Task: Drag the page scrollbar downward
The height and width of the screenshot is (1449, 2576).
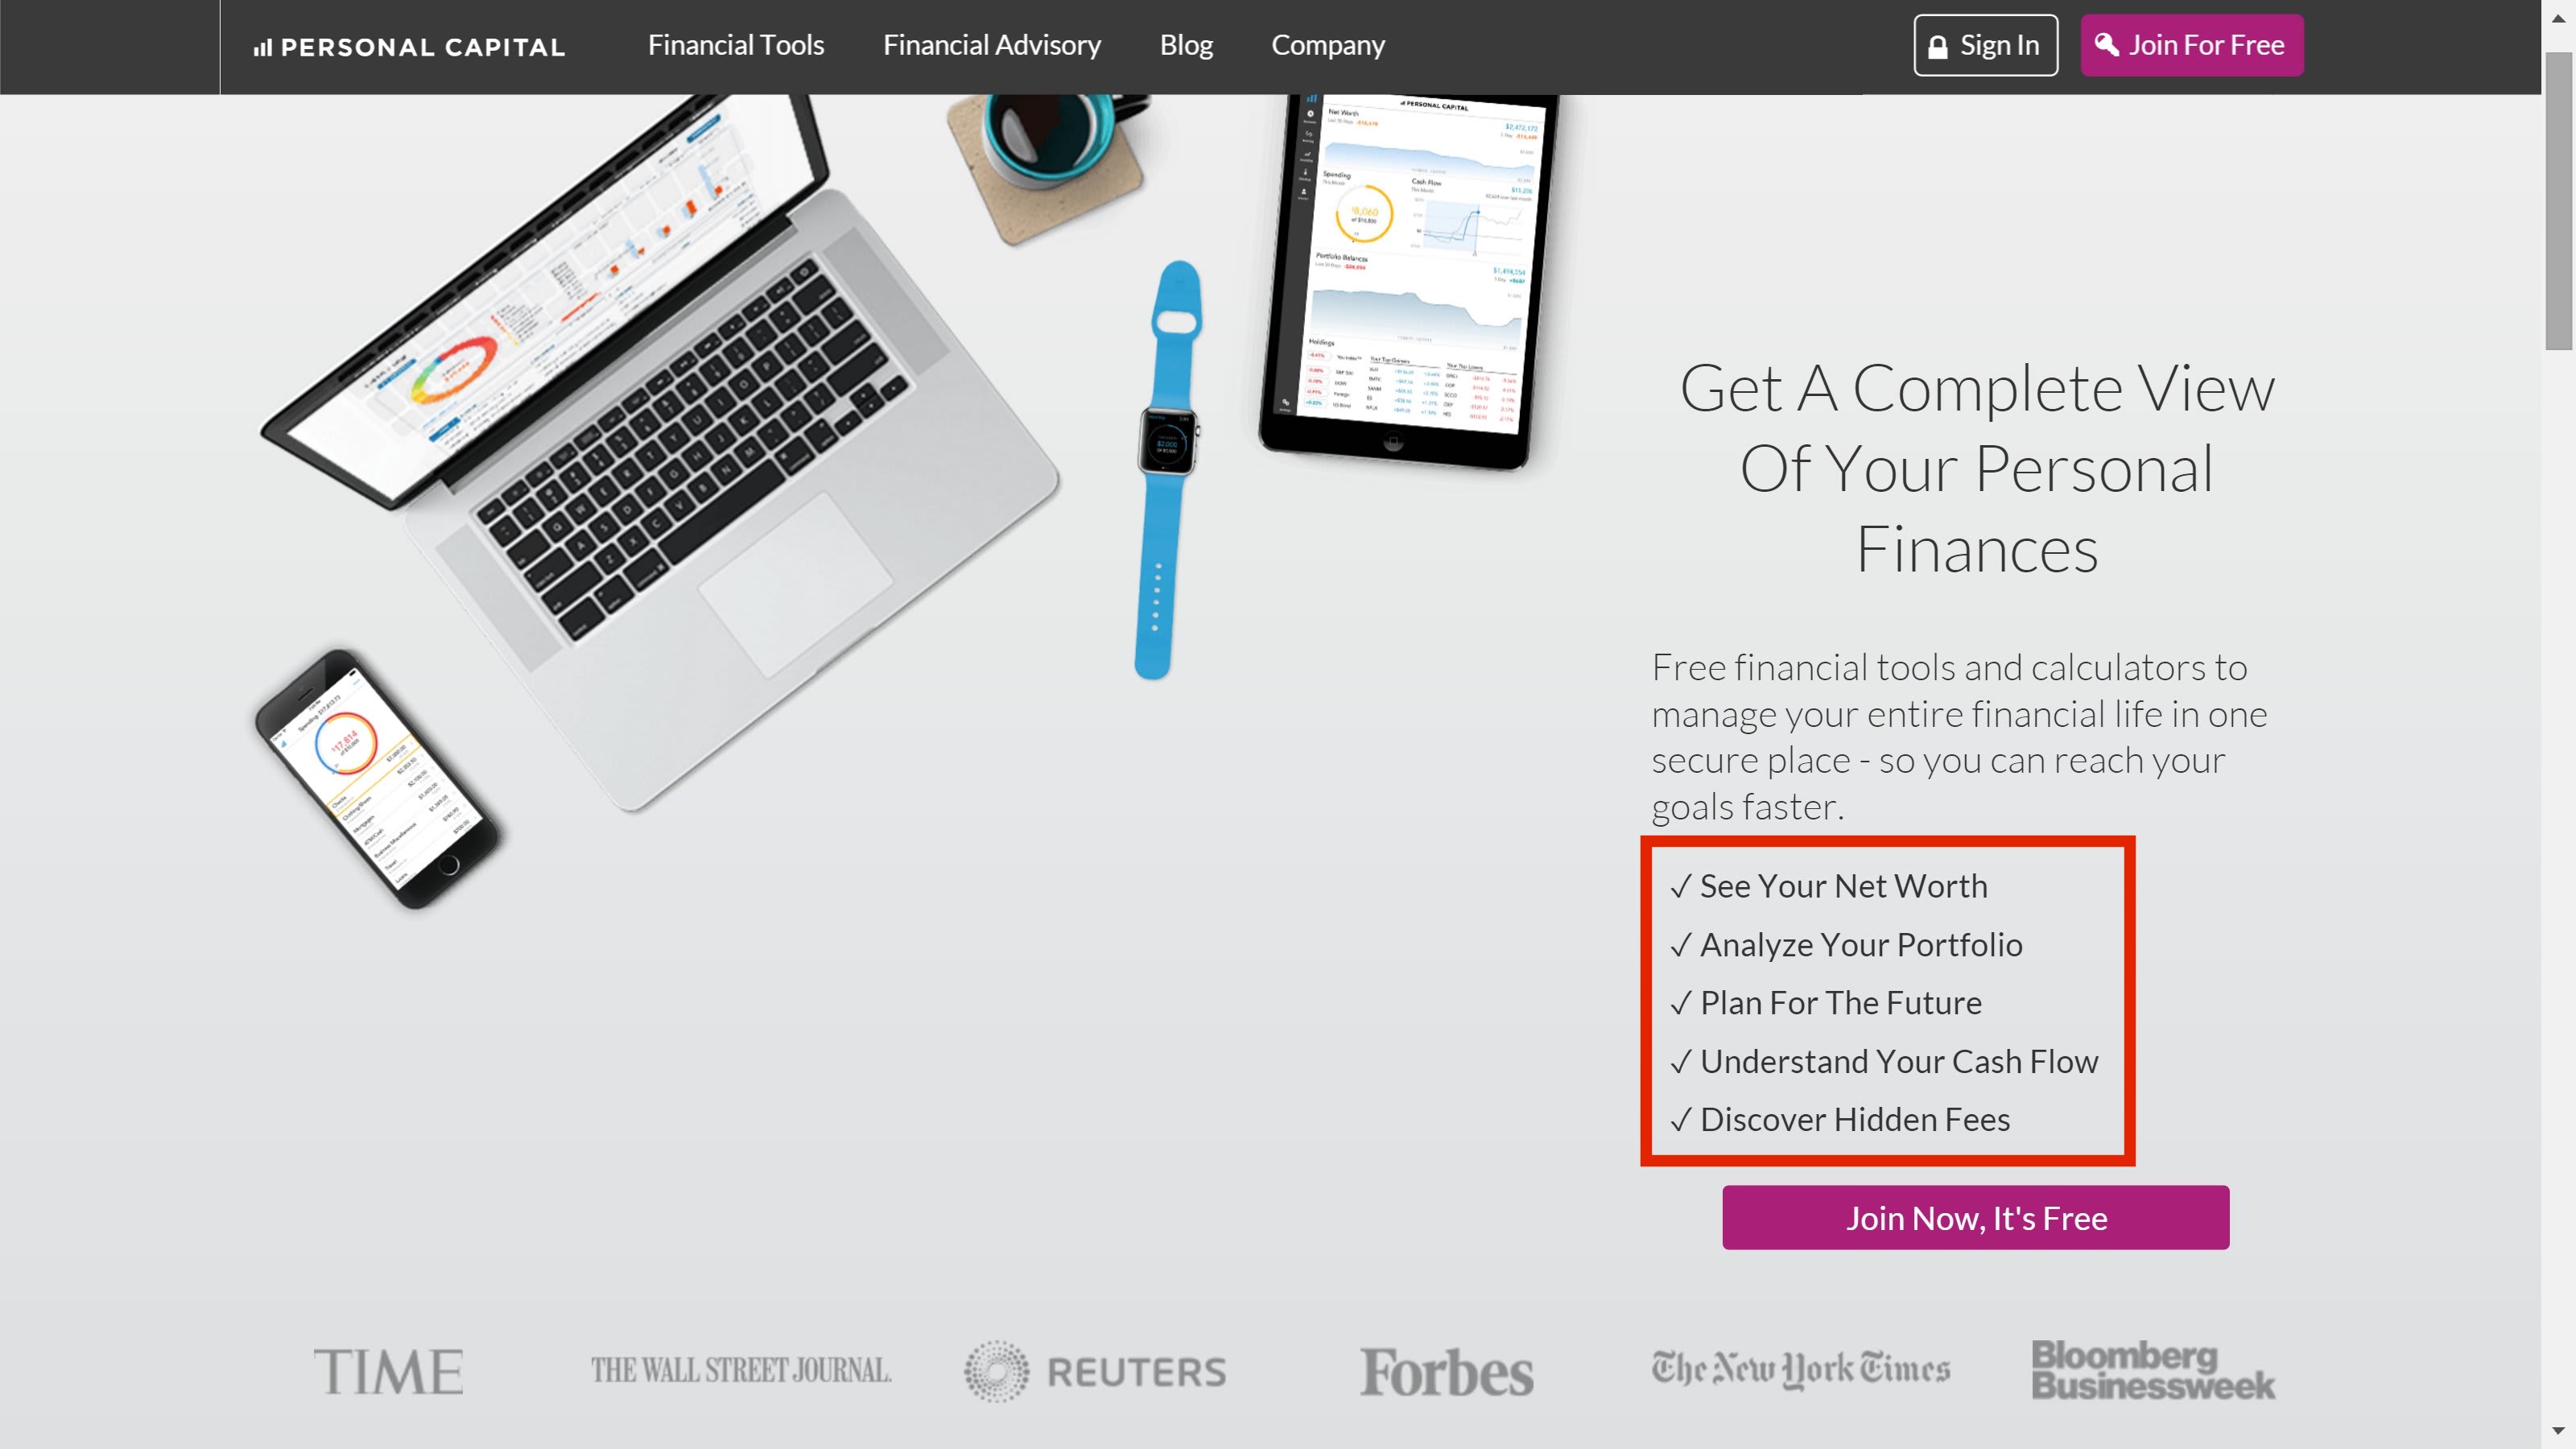Action: (x=2562, y=1435)
